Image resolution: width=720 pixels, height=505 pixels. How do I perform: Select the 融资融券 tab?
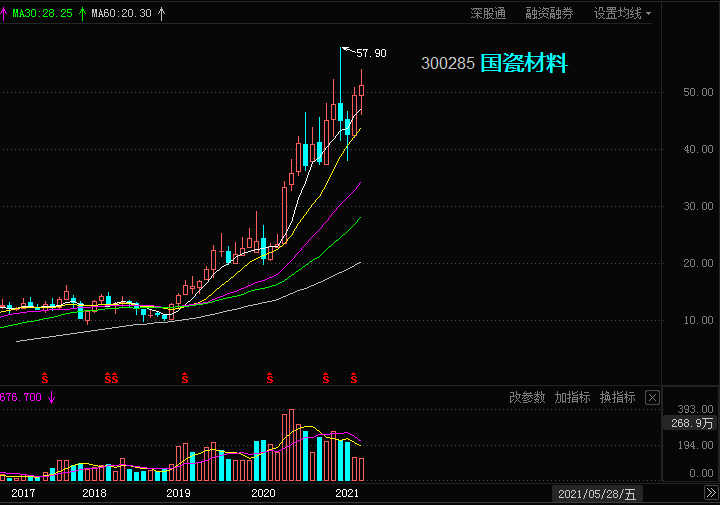point(549,13)
